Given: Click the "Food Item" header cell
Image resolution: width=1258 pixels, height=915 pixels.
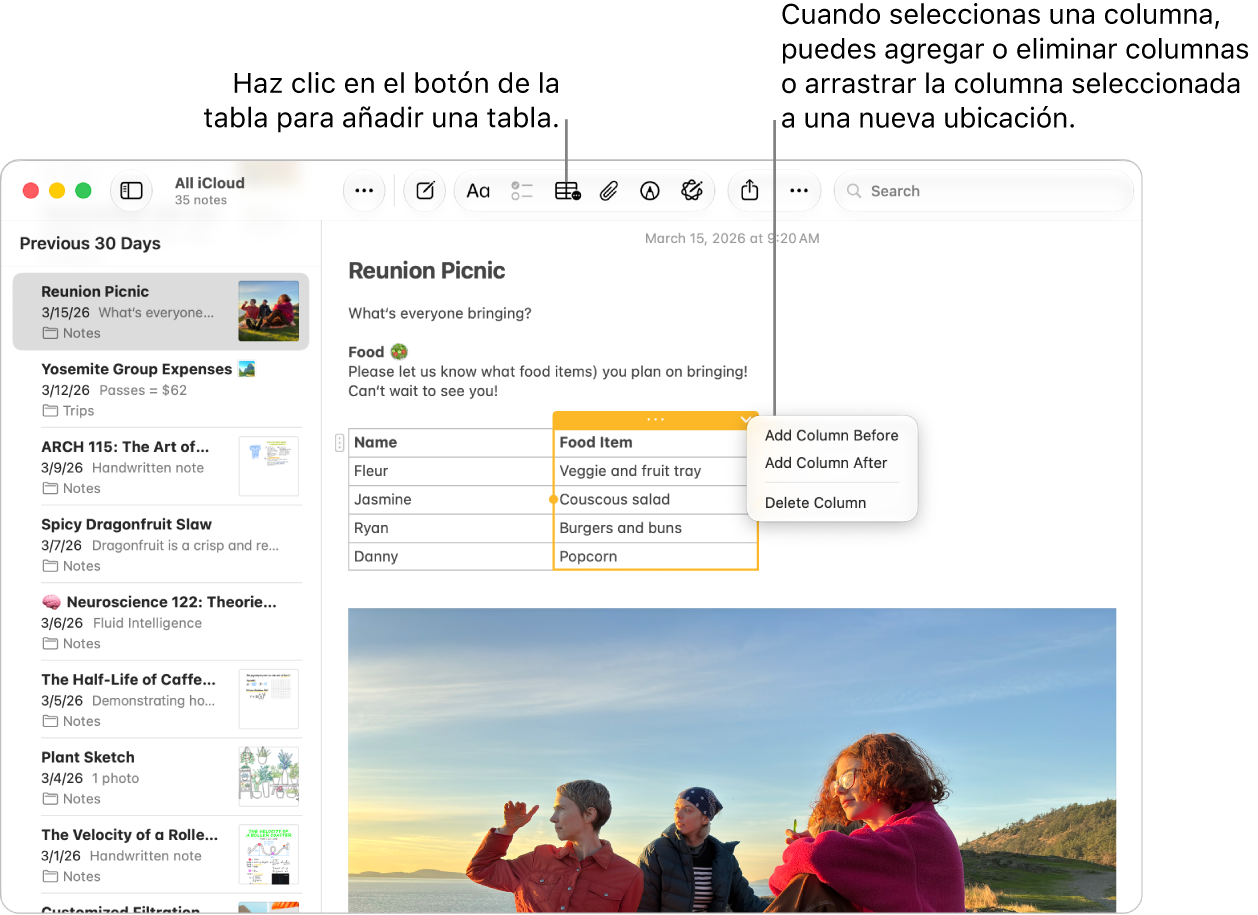Looking at the screenshot, I should [655, 443].
